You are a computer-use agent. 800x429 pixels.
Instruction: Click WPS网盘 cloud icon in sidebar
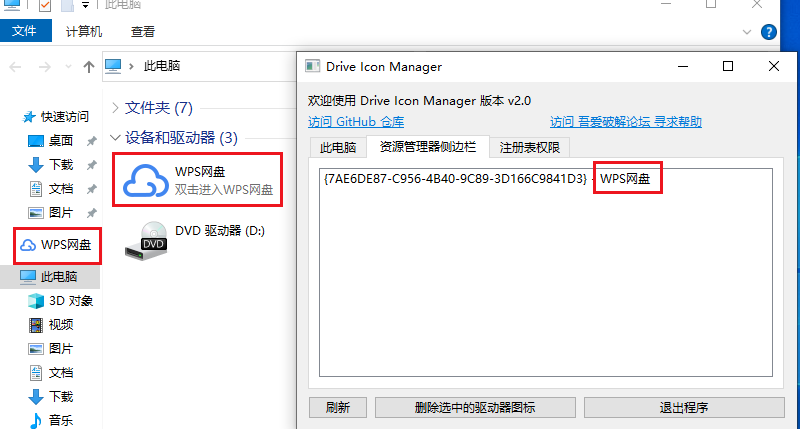[27, 245]
